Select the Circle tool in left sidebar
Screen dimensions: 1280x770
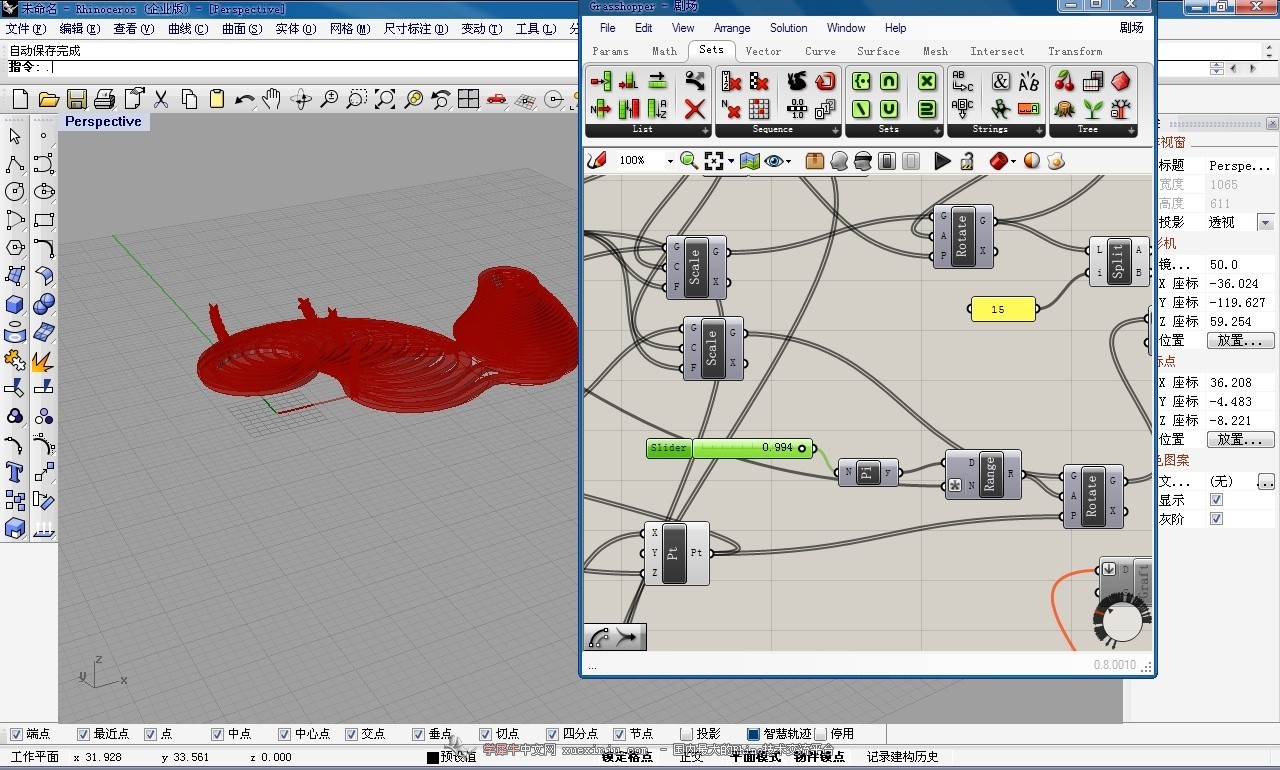coord(15,192)
